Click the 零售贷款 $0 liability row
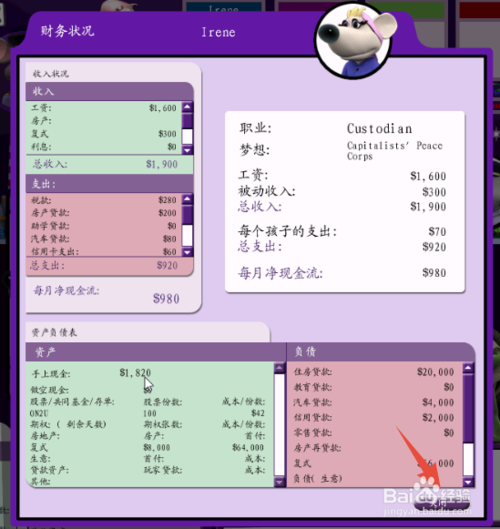Viewport: 500px width, 529px height. coord(374,433)
